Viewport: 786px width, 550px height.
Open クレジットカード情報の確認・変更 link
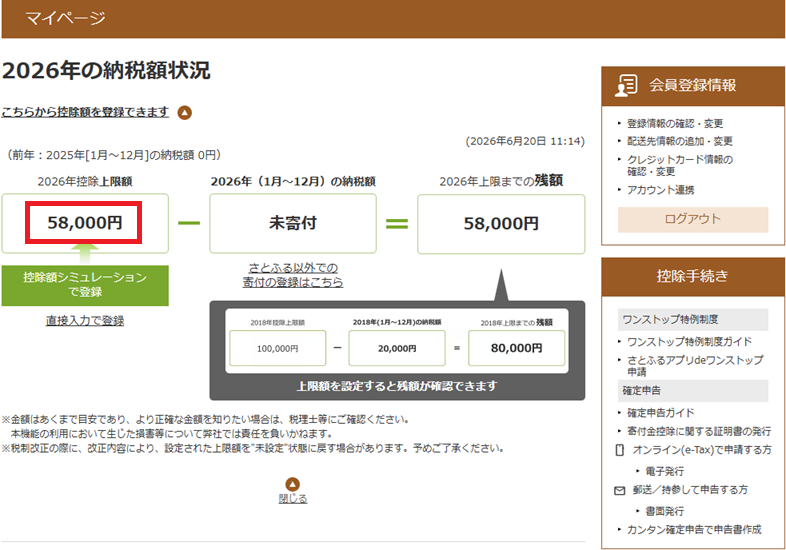(680, 165)
